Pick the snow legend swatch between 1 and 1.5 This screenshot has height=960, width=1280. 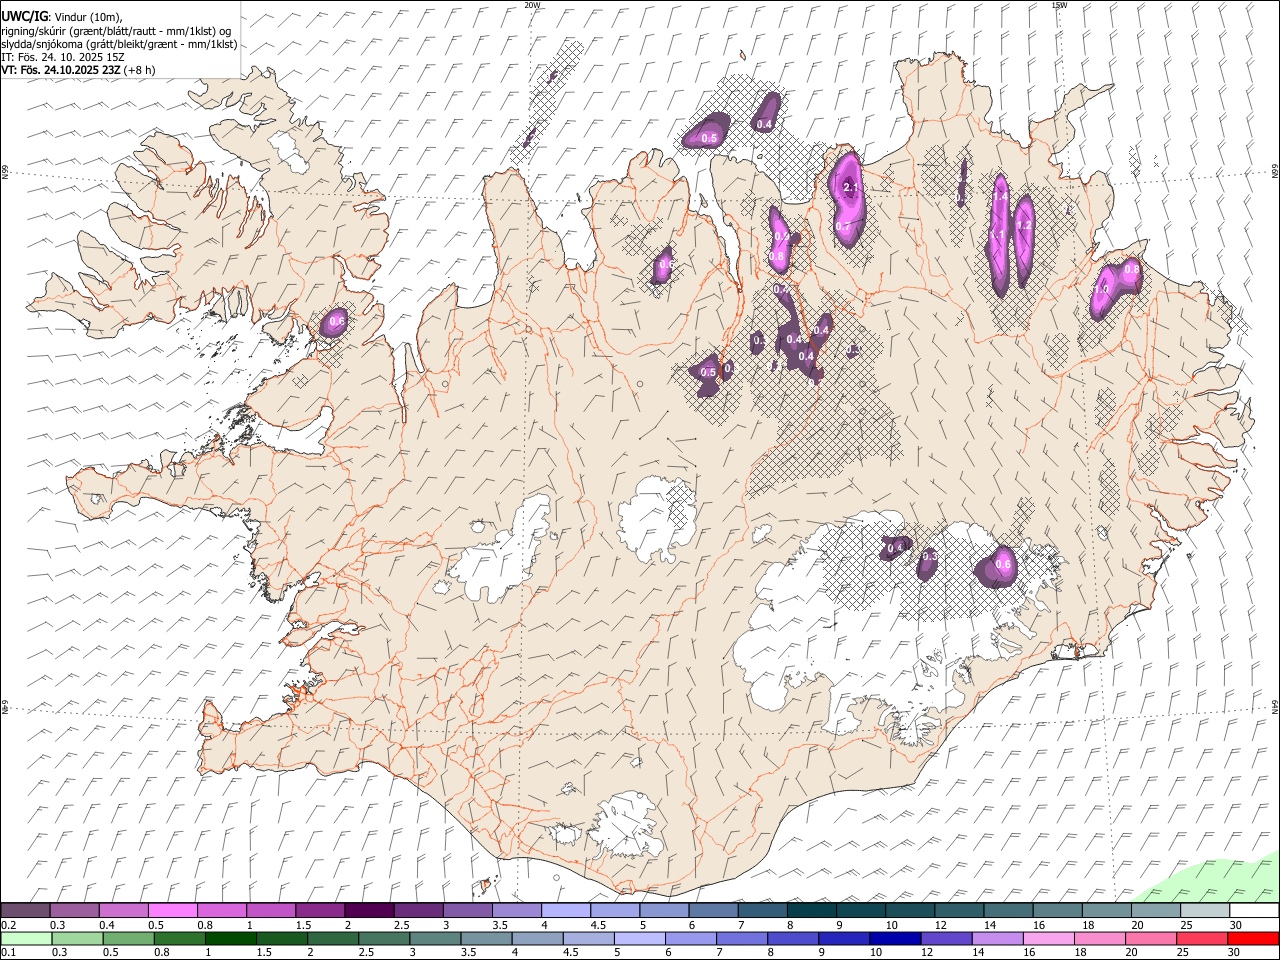[x=270, y=911]
